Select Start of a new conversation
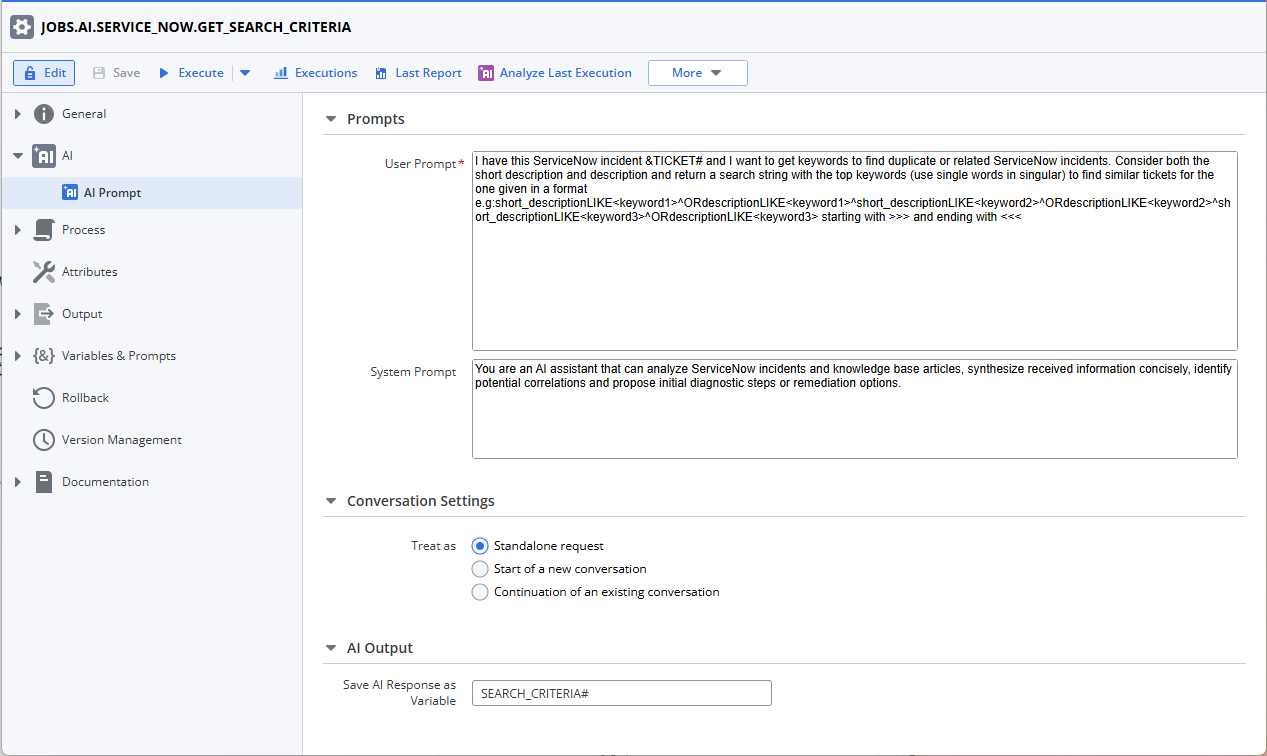 coord(480,569)
